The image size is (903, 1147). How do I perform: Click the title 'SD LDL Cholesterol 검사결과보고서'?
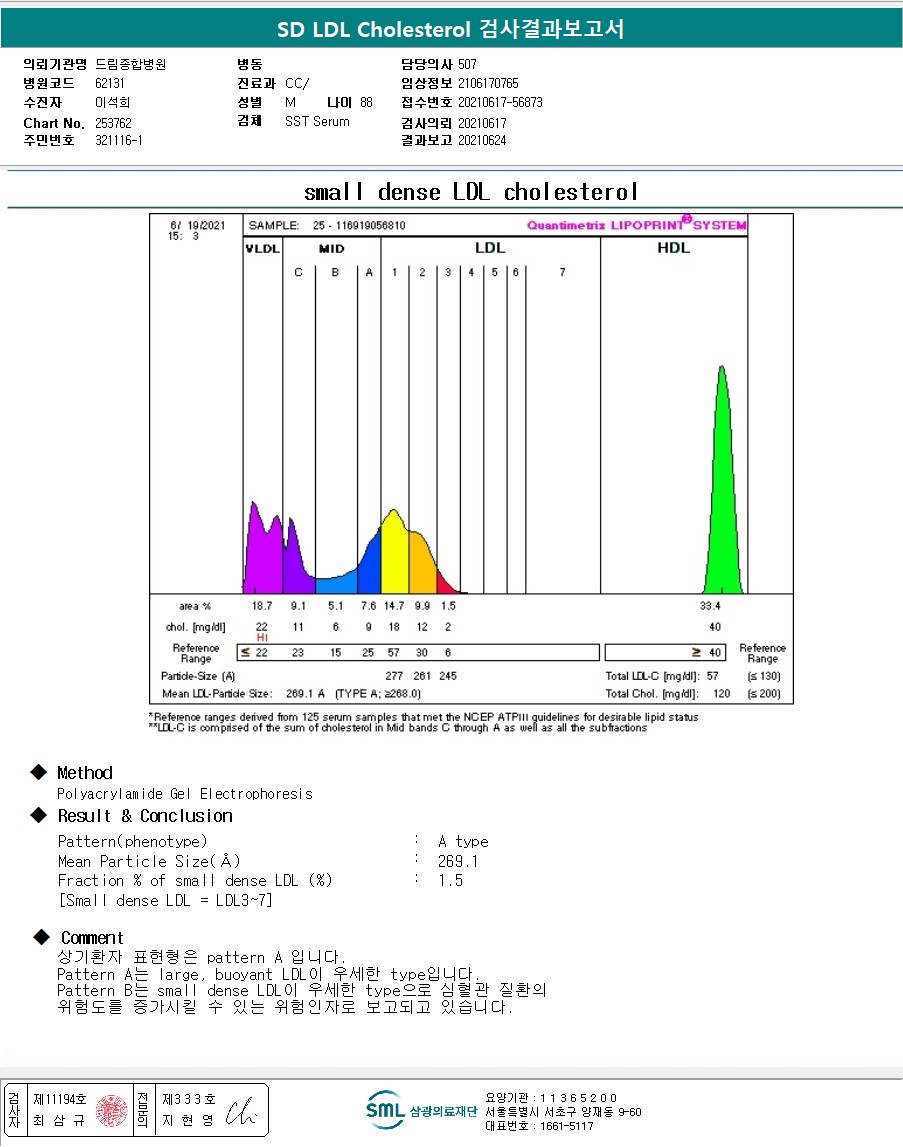pos(451,29)
